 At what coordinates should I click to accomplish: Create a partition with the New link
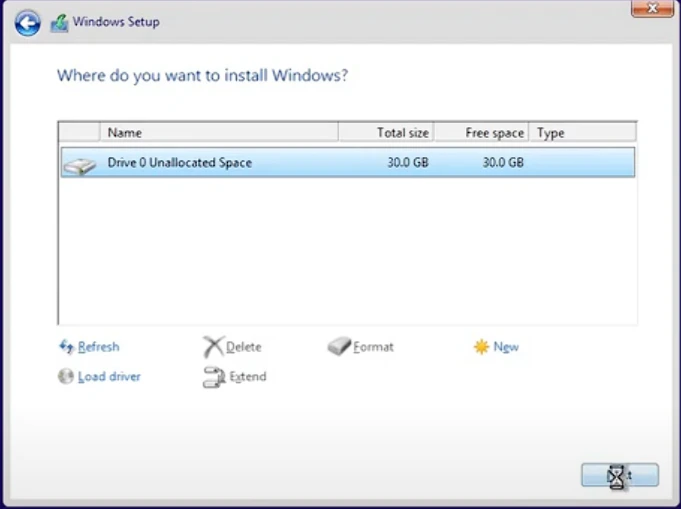pyautogui.click(x=506, y=347)
